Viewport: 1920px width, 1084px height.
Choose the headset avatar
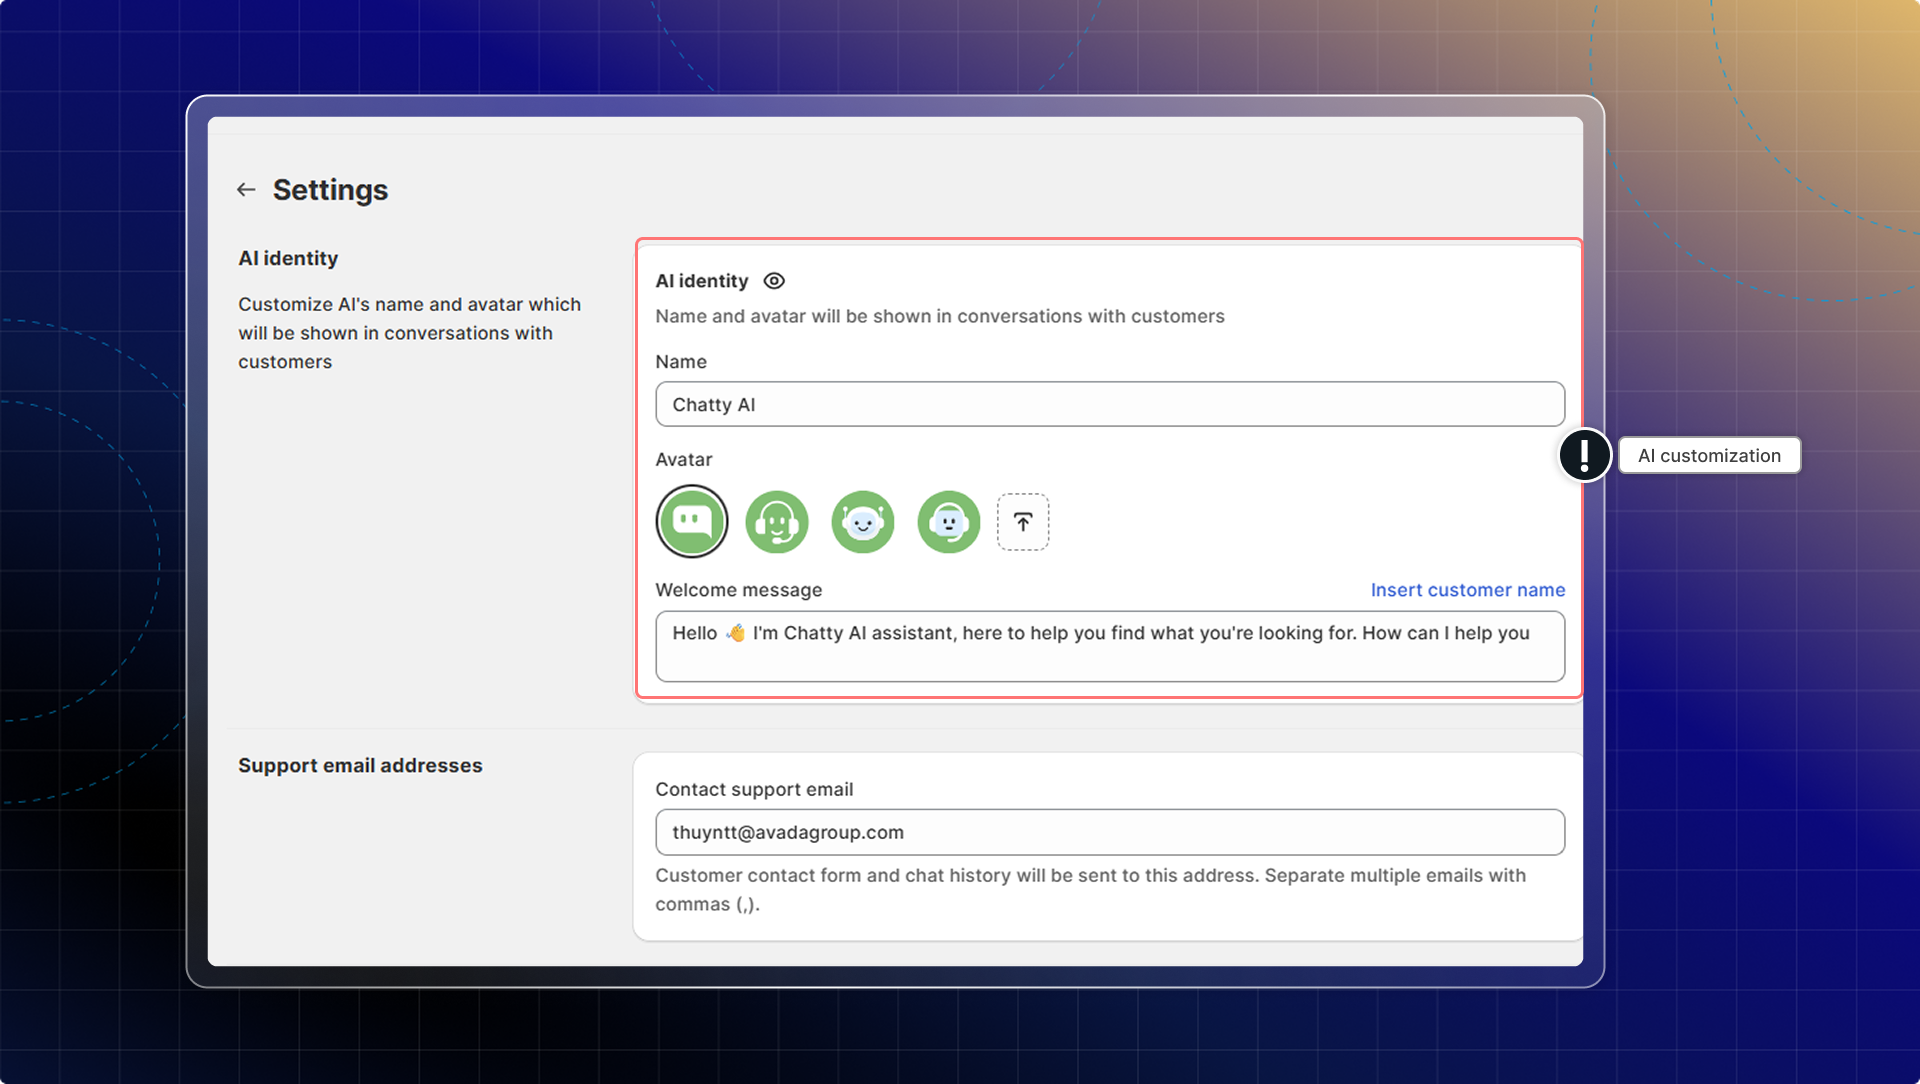[777, 522]
